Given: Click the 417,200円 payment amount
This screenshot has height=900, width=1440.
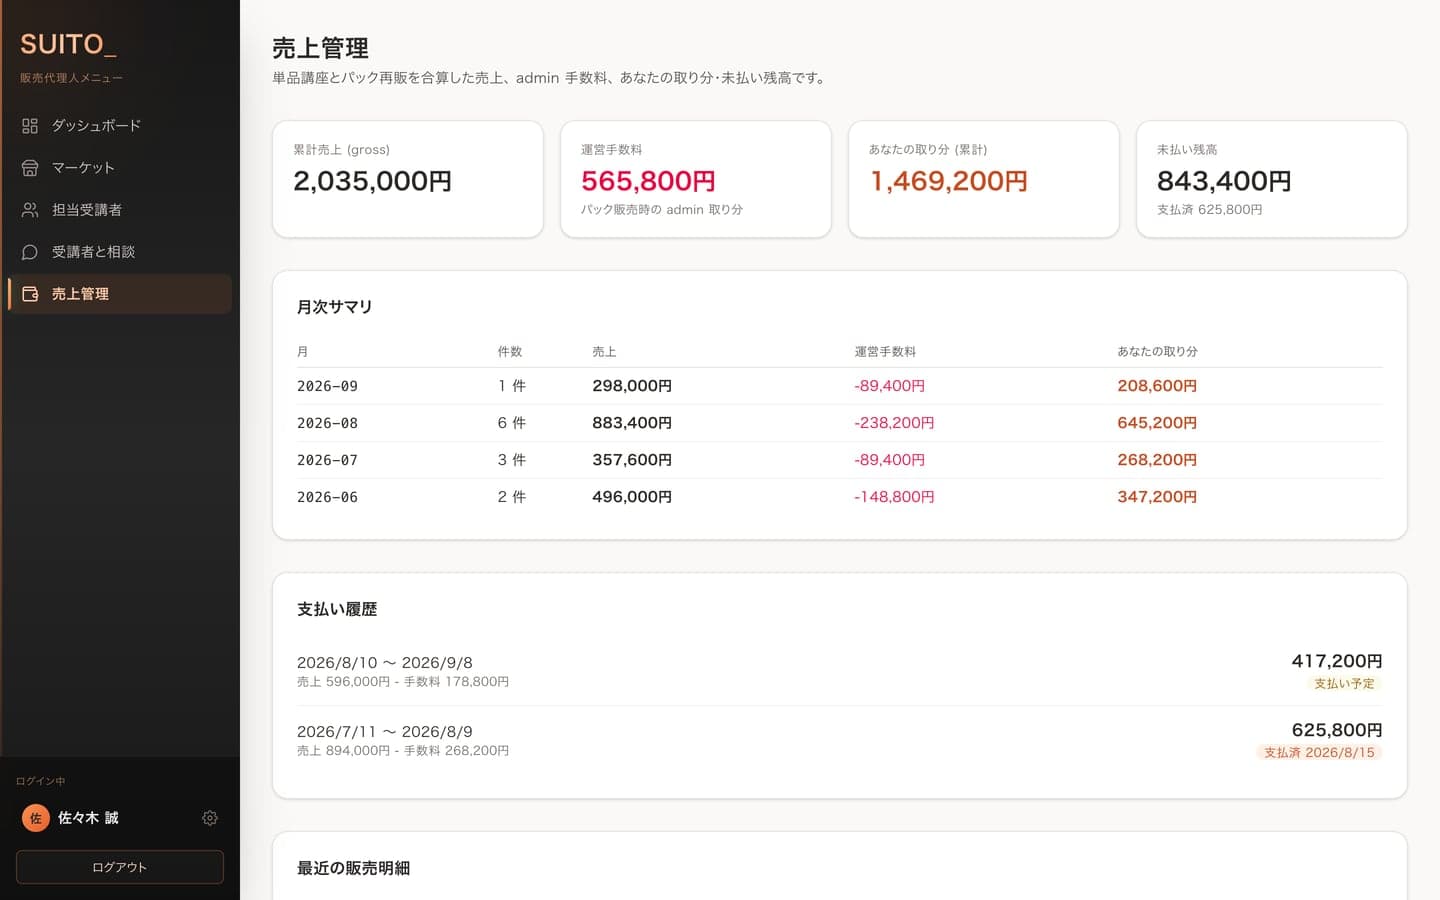Looking at the screenshot, I should click(x=1337, y=661).
